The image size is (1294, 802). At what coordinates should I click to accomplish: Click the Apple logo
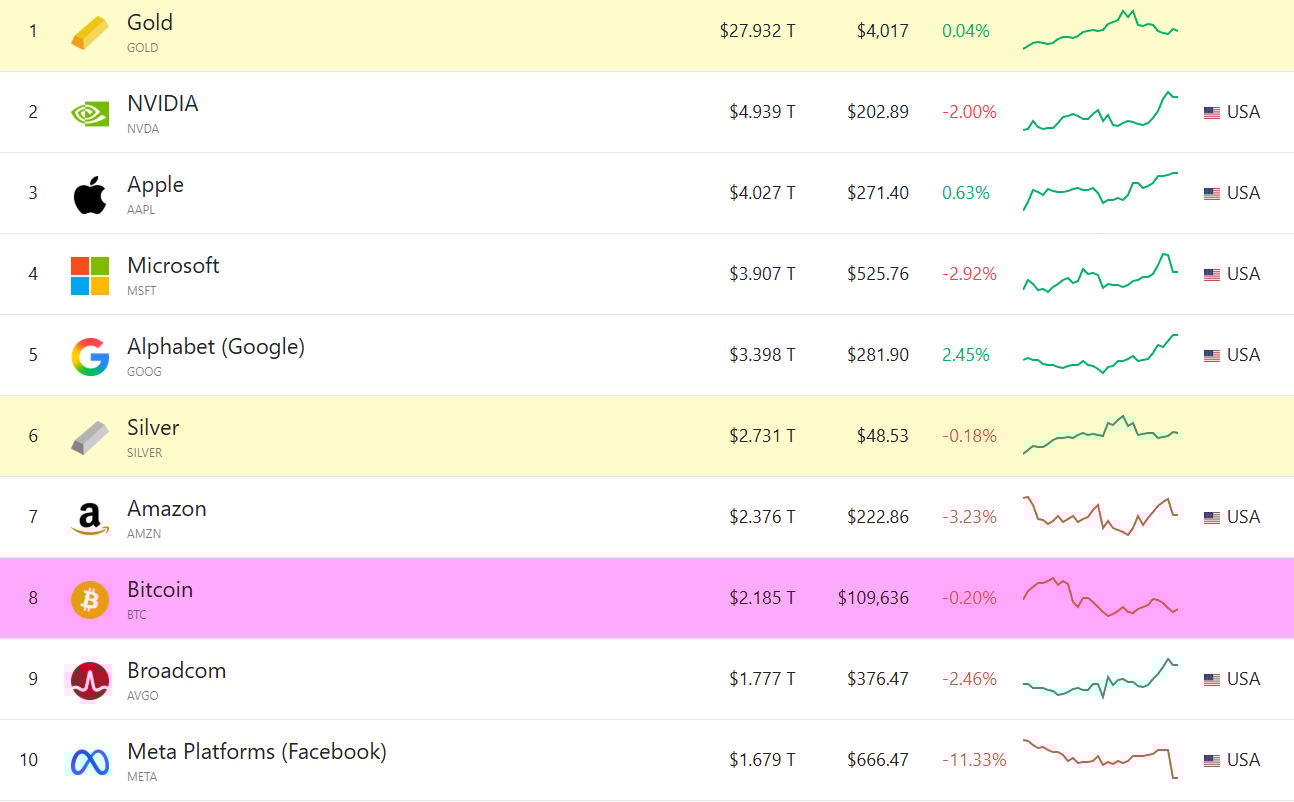[89, 193]
